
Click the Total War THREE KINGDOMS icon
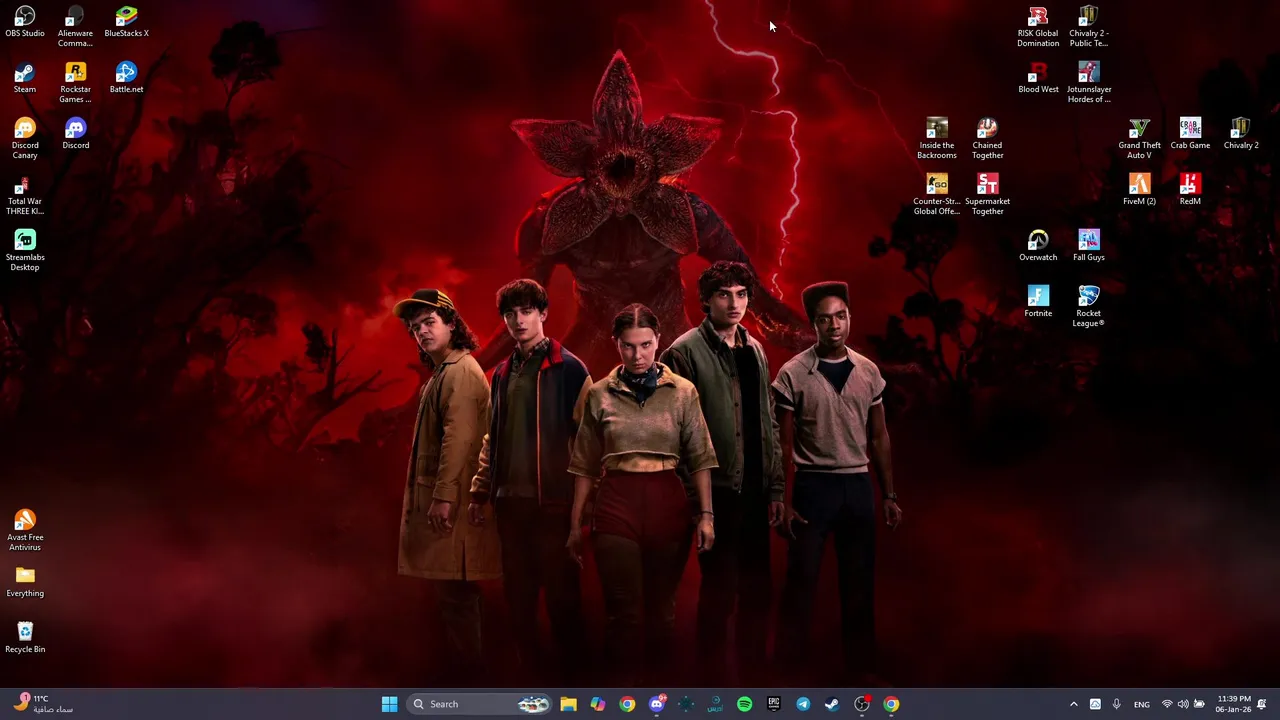point(25,195)
